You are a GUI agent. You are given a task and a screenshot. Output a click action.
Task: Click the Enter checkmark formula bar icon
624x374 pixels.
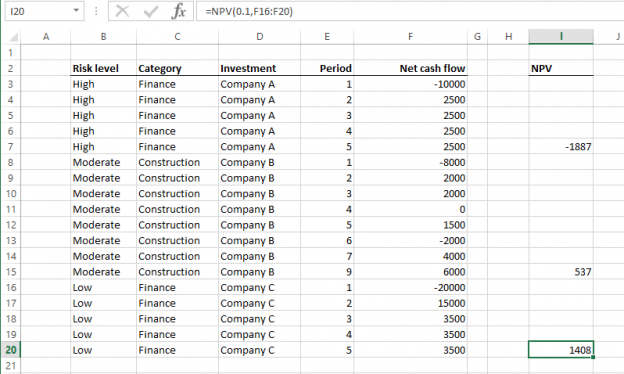pos(151,11)
